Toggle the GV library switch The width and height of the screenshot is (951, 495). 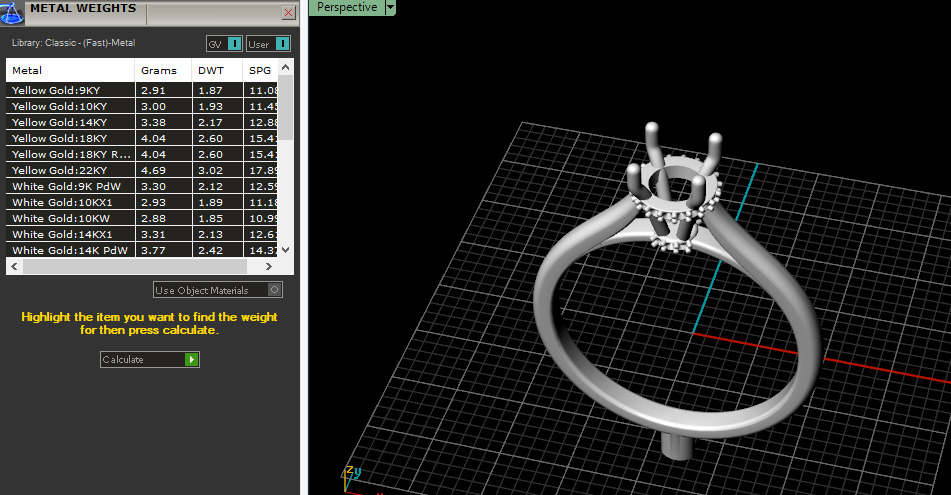point(224,44)
